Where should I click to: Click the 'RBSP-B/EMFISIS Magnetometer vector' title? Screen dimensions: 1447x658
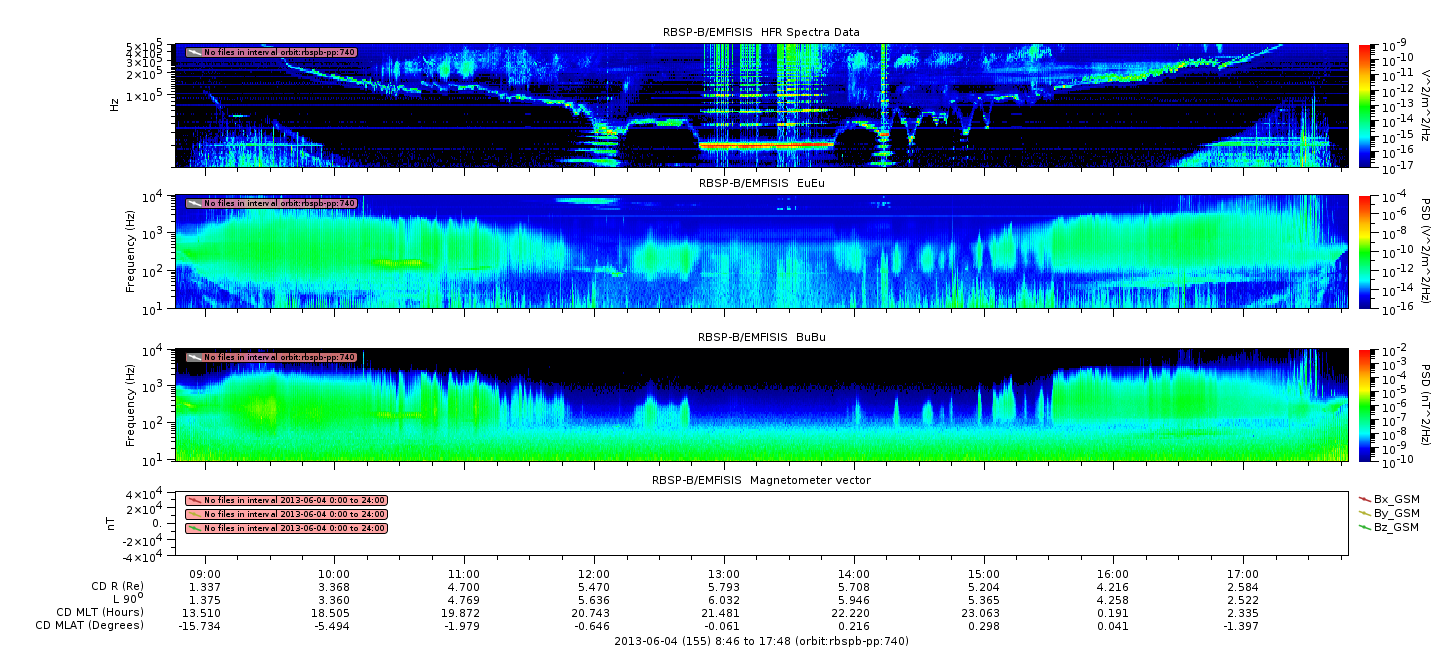(761, 480)
